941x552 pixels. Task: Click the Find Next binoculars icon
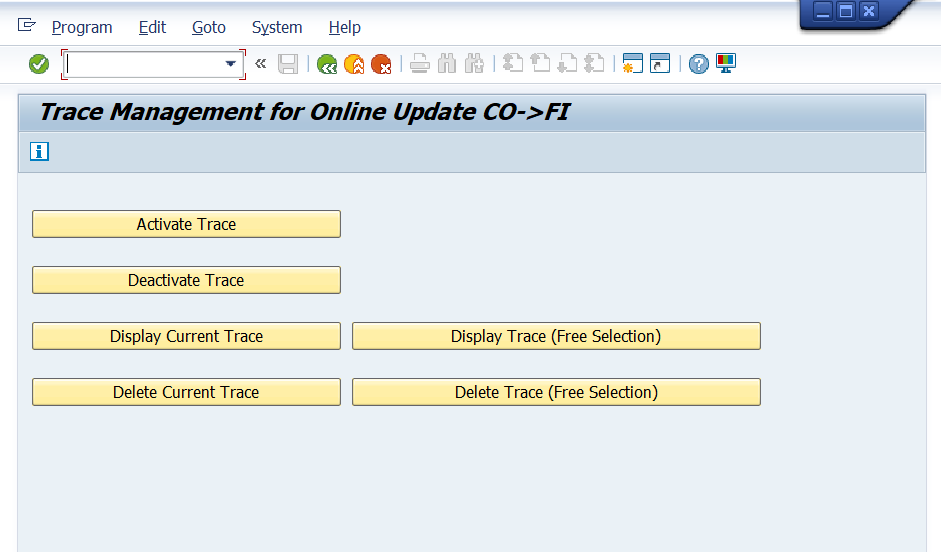[x=474, y=64]
